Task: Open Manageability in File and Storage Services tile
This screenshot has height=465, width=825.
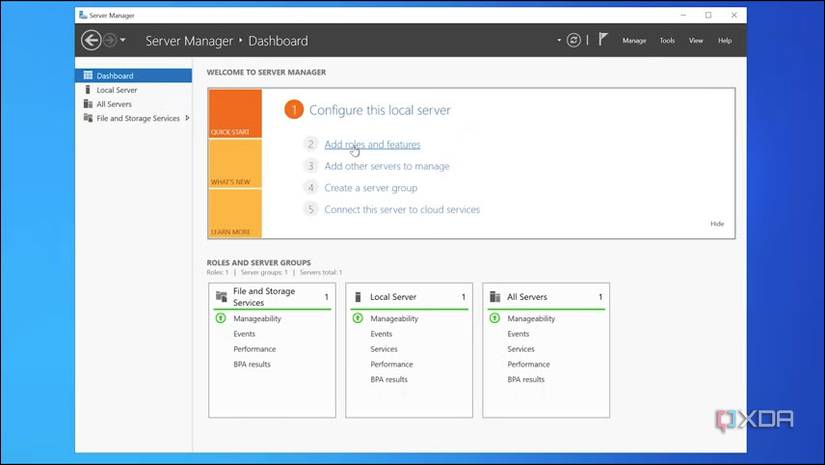Action: [257, 319]
